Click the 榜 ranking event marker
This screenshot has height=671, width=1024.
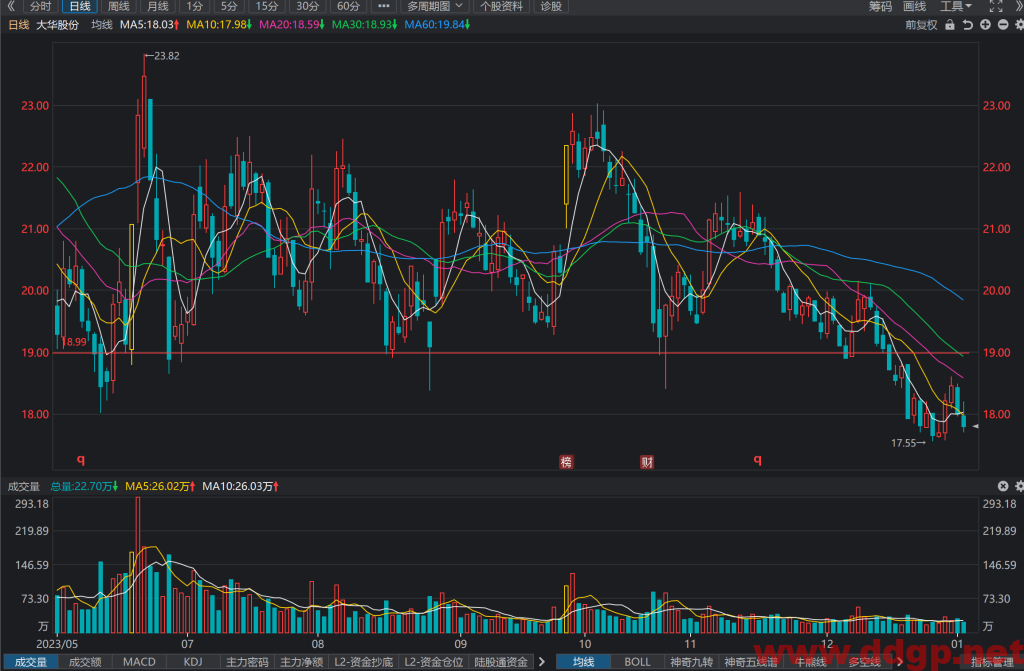566,462
